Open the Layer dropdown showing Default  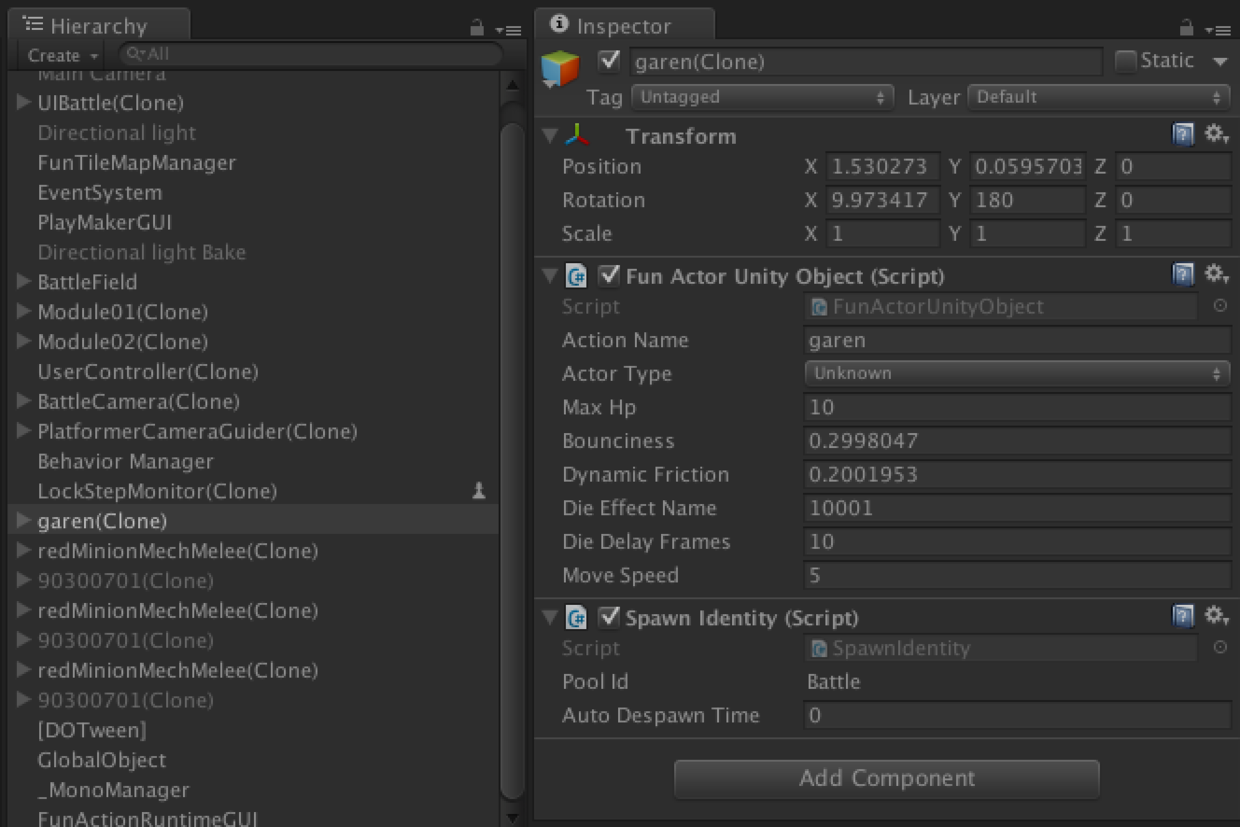tap(1099, 97)
